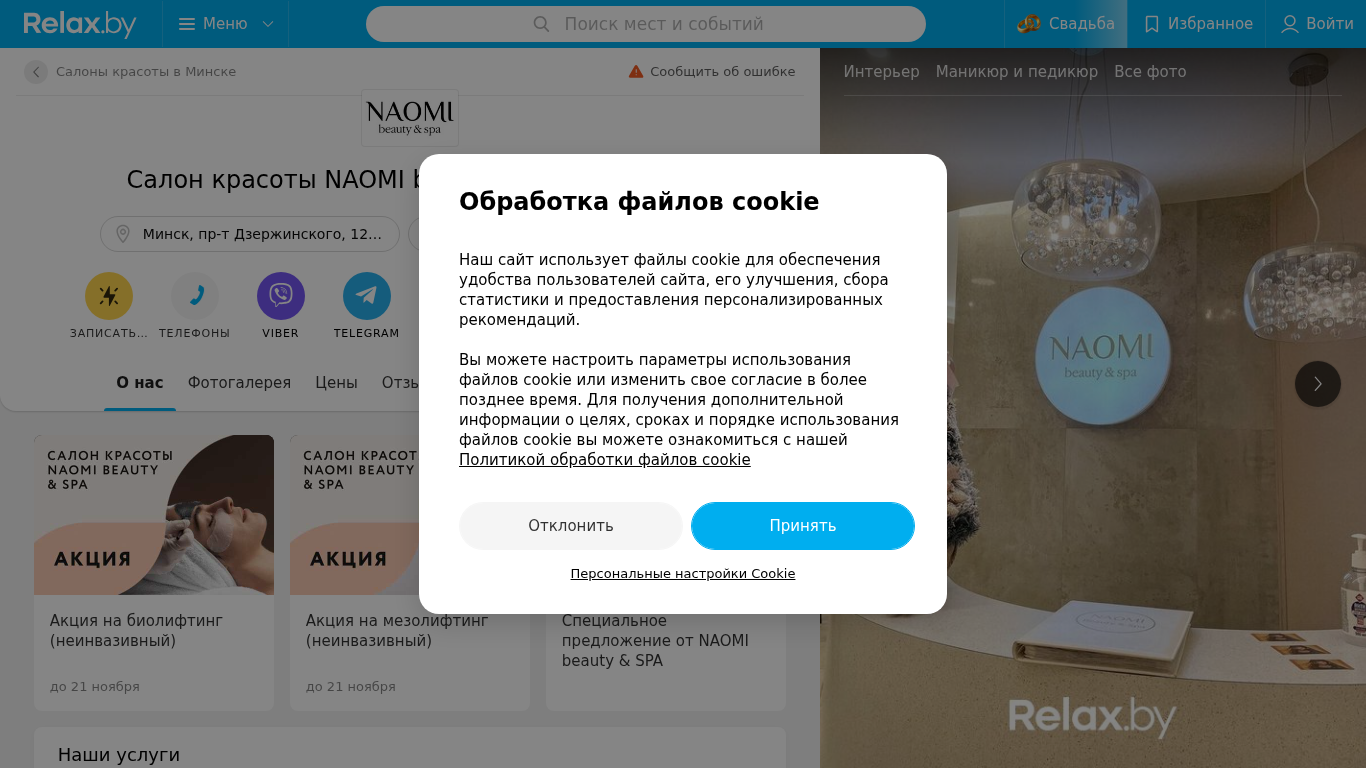
Task: Contact salon via Telegram icon
Action: 367,296
